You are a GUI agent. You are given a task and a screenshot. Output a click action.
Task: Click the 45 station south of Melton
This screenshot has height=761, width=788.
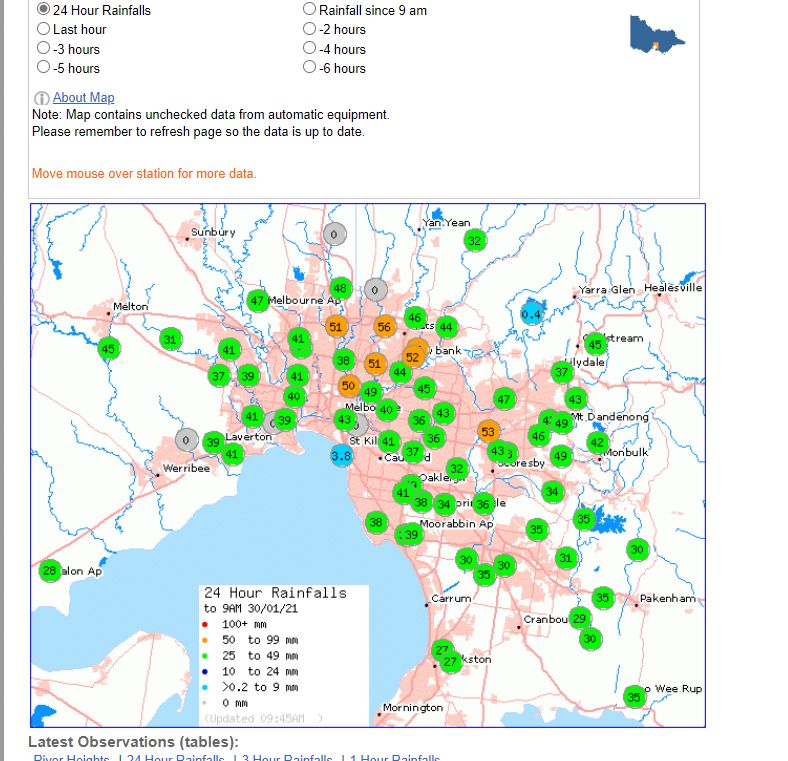(109, 348)
